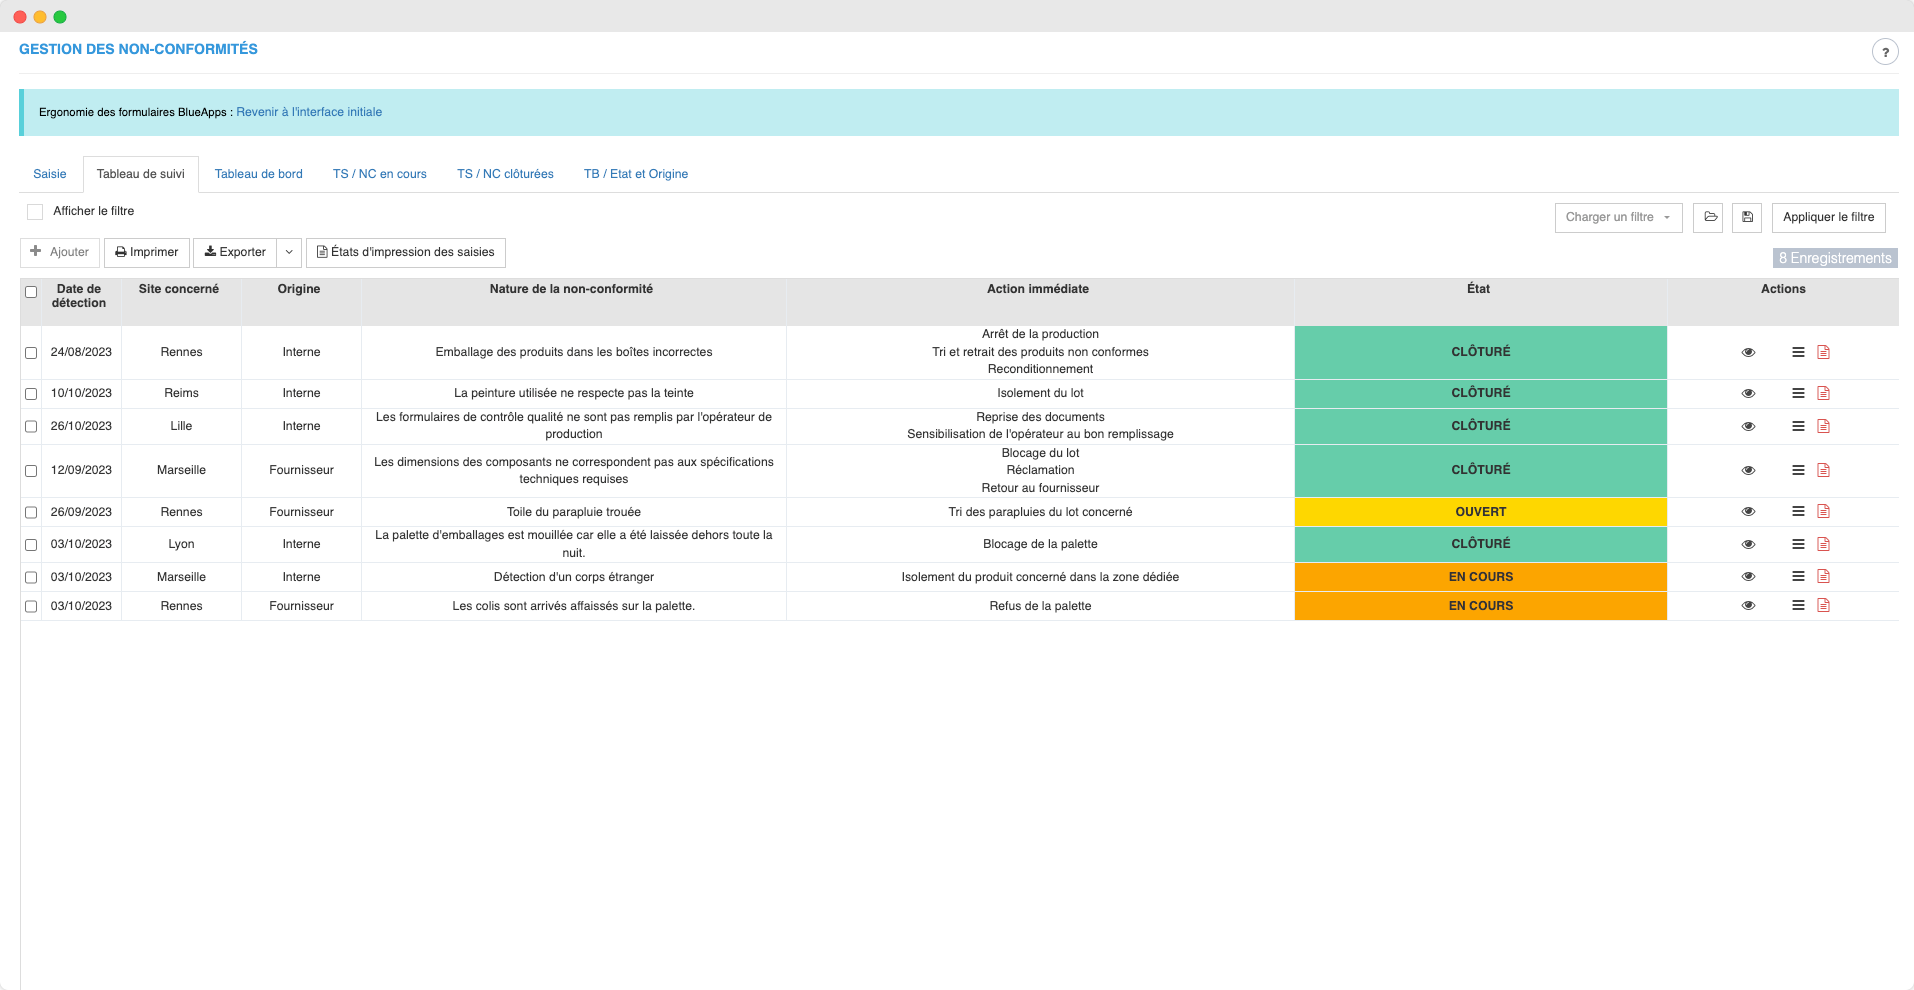Click the Toile du parapluie trouée cell
The image size is (1914, 990).
tap(574, 512)
